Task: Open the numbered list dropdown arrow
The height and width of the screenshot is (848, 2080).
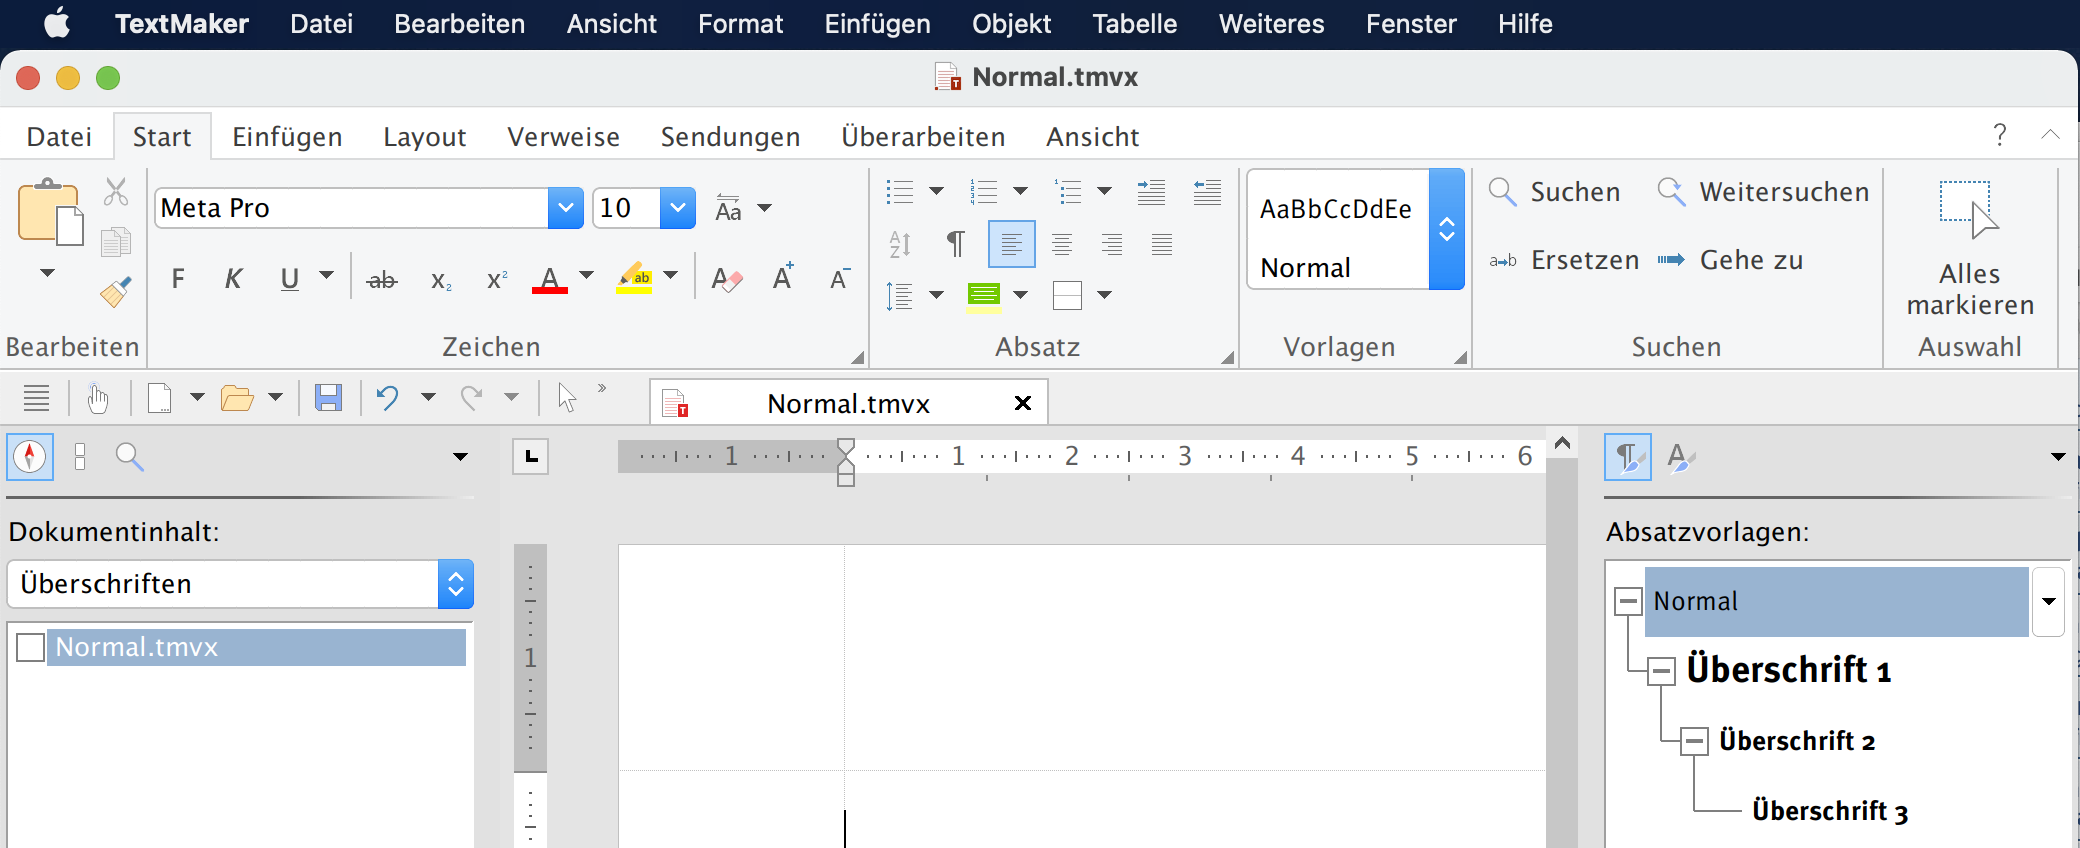Action: (x=1021, y=191)
